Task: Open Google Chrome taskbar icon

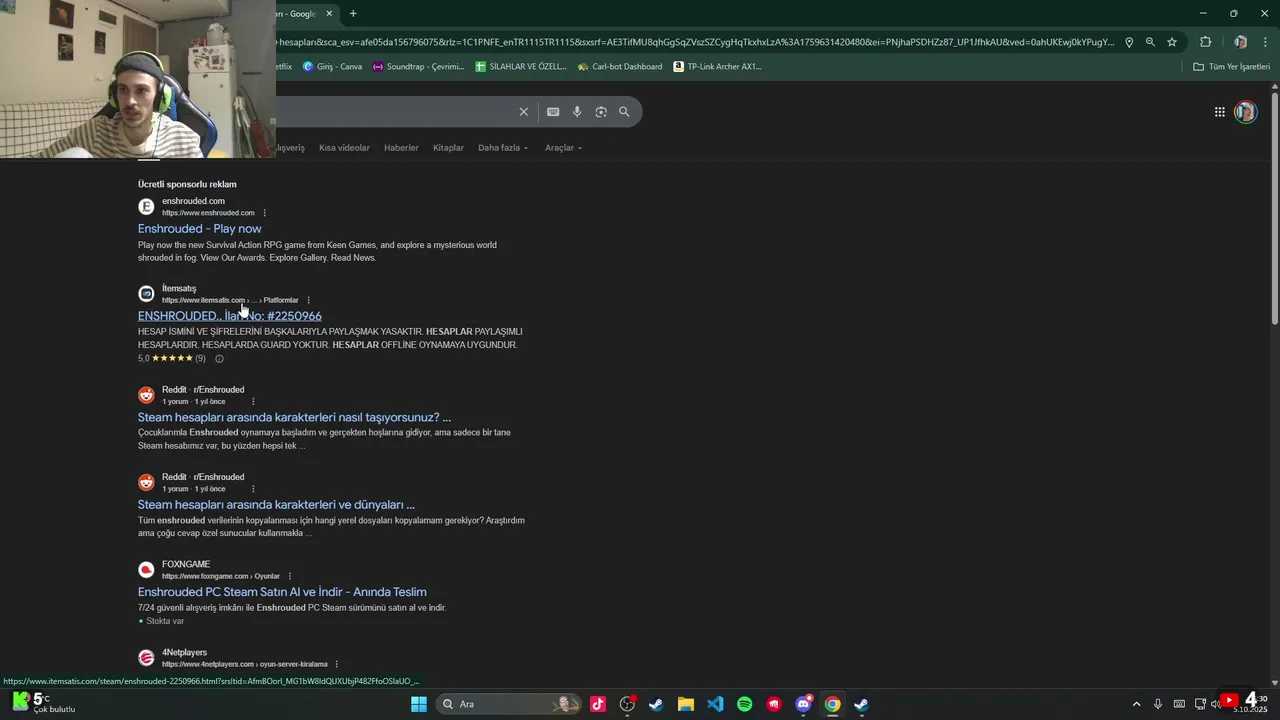Action: (833, 704)
